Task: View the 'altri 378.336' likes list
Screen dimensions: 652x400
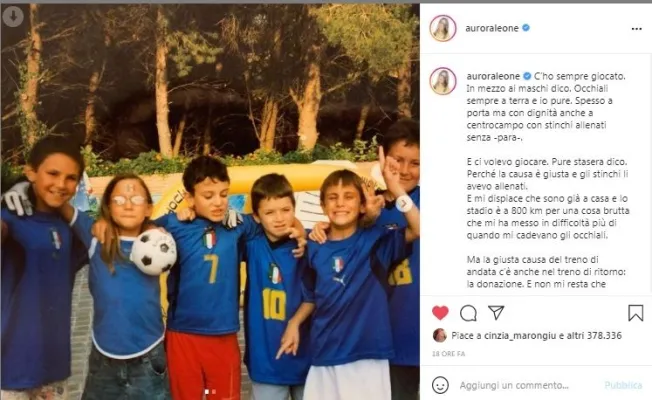Action: (x=593, y=336)
